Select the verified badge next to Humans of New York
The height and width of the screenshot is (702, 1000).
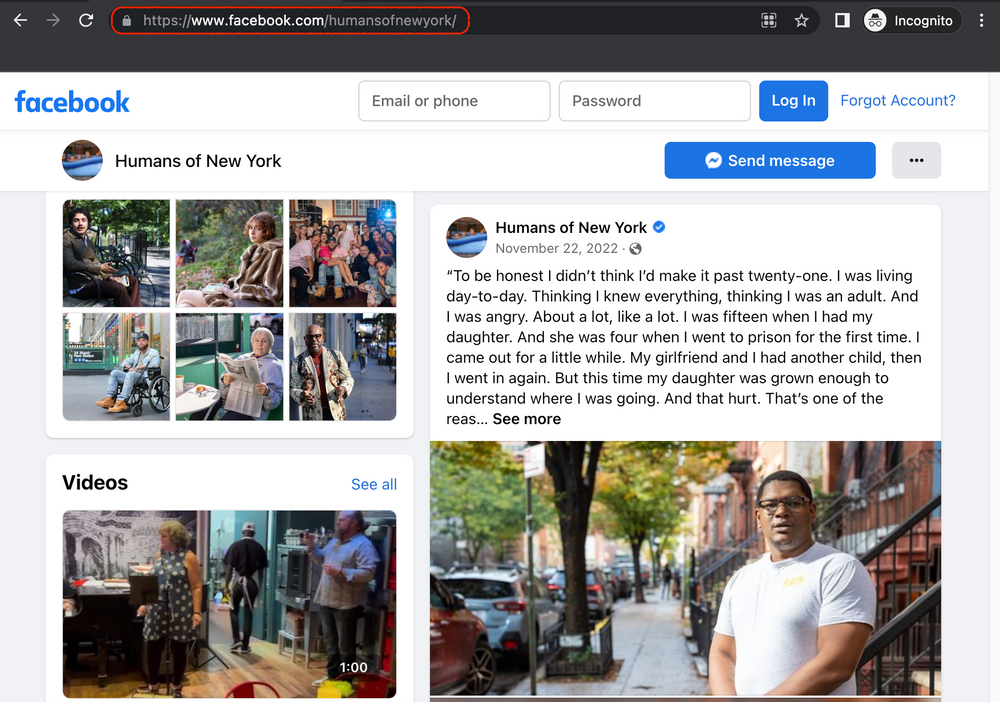pos(658,227)
